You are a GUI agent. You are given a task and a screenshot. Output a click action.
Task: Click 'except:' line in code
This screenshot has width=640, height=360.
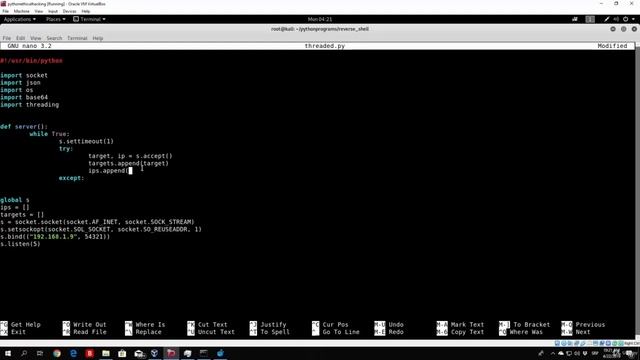click(71, 178)
